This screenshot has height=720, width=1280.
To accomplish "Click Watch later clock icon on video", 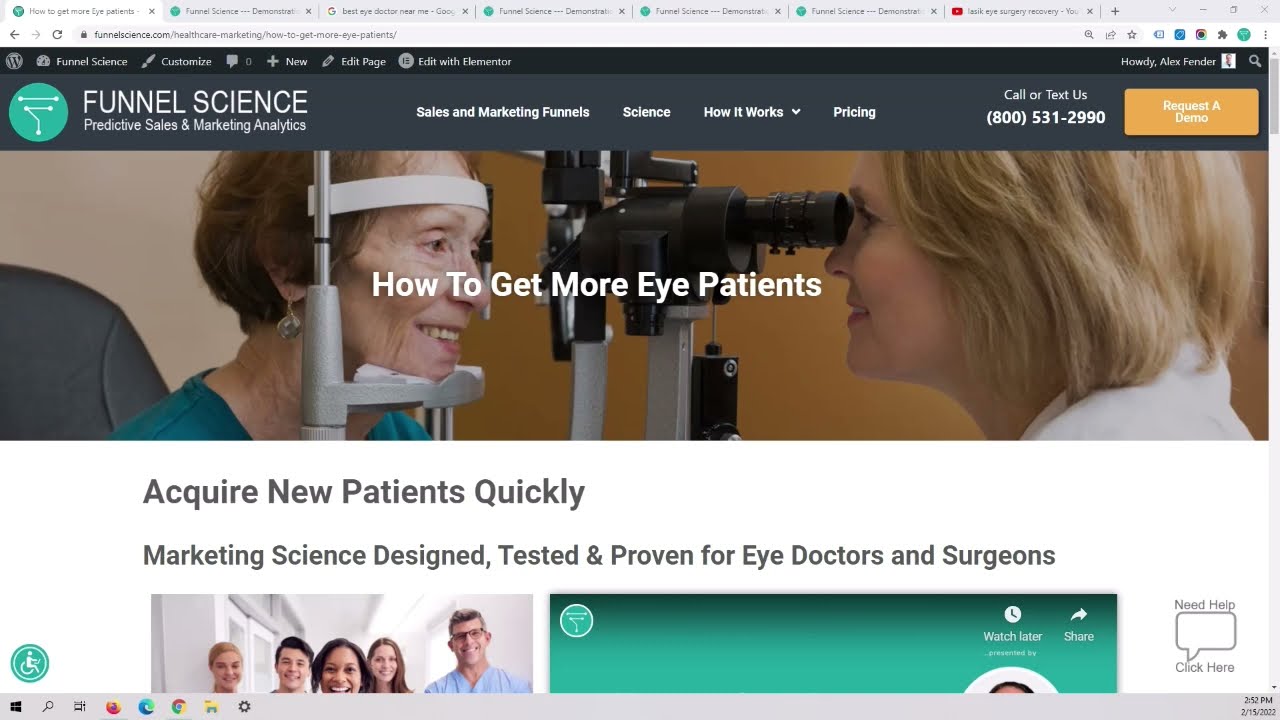I will [x=1012, y=614].
